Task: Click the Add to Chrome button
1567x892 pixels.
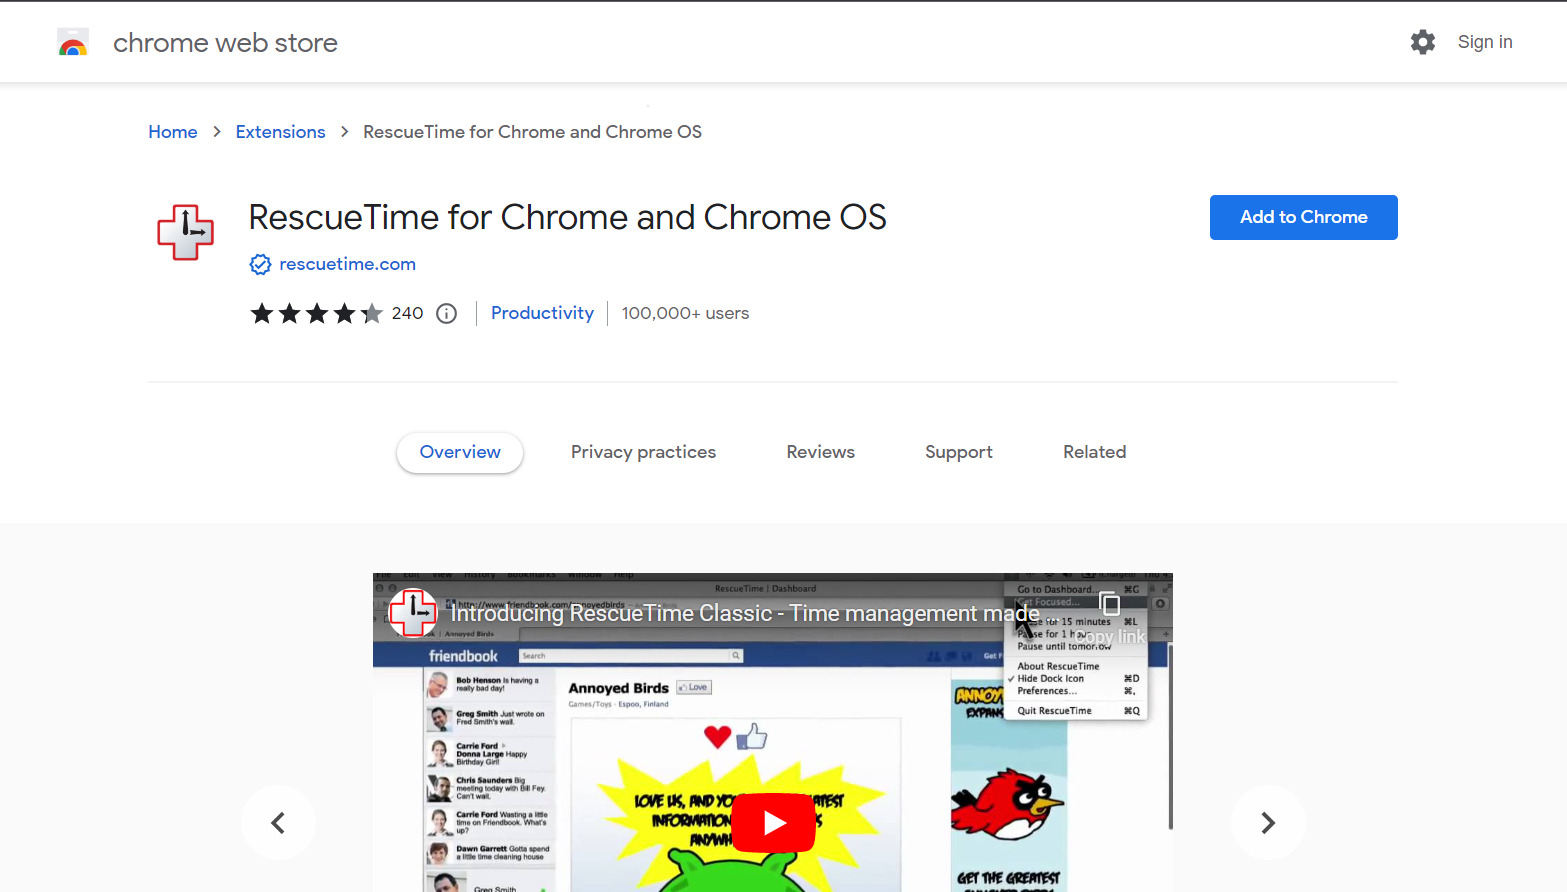Action: (x=1303, y=217)
